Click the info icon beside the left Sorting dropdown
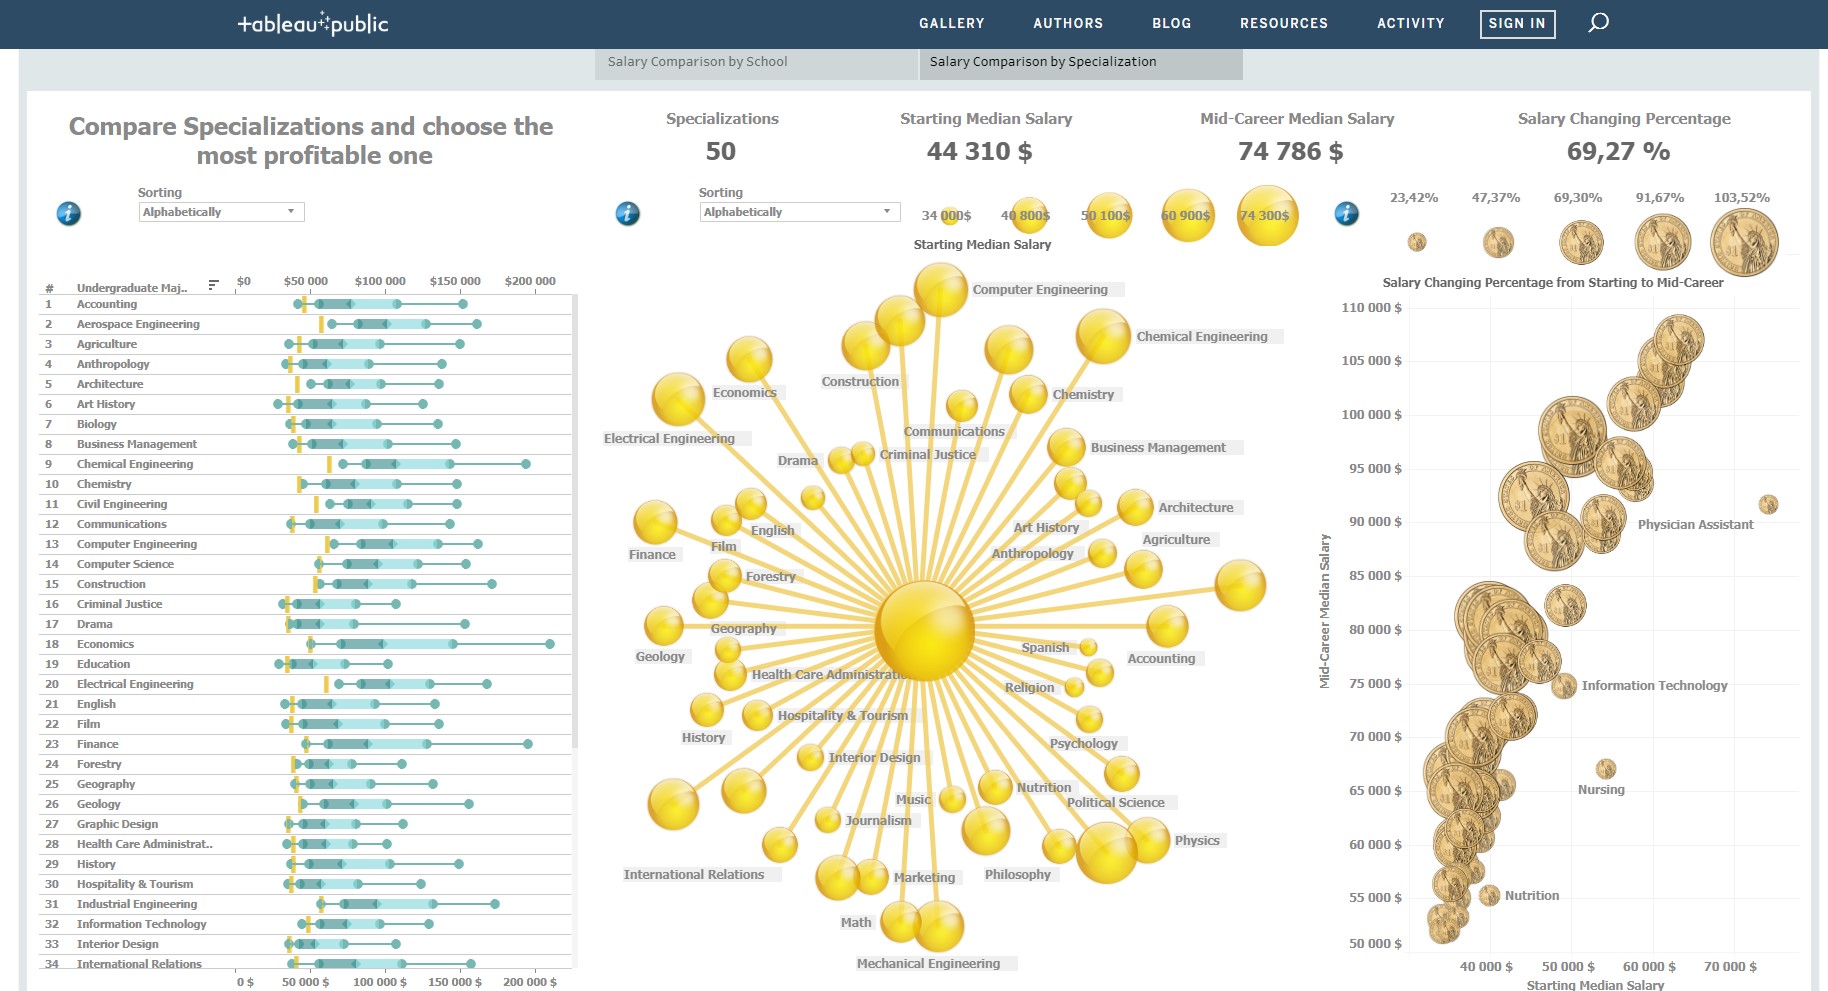 tap(68, 212)
